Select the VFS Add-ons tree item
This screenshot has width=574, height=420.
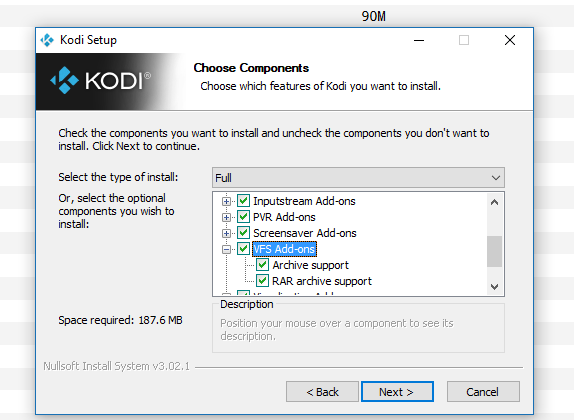pos(284,249)
